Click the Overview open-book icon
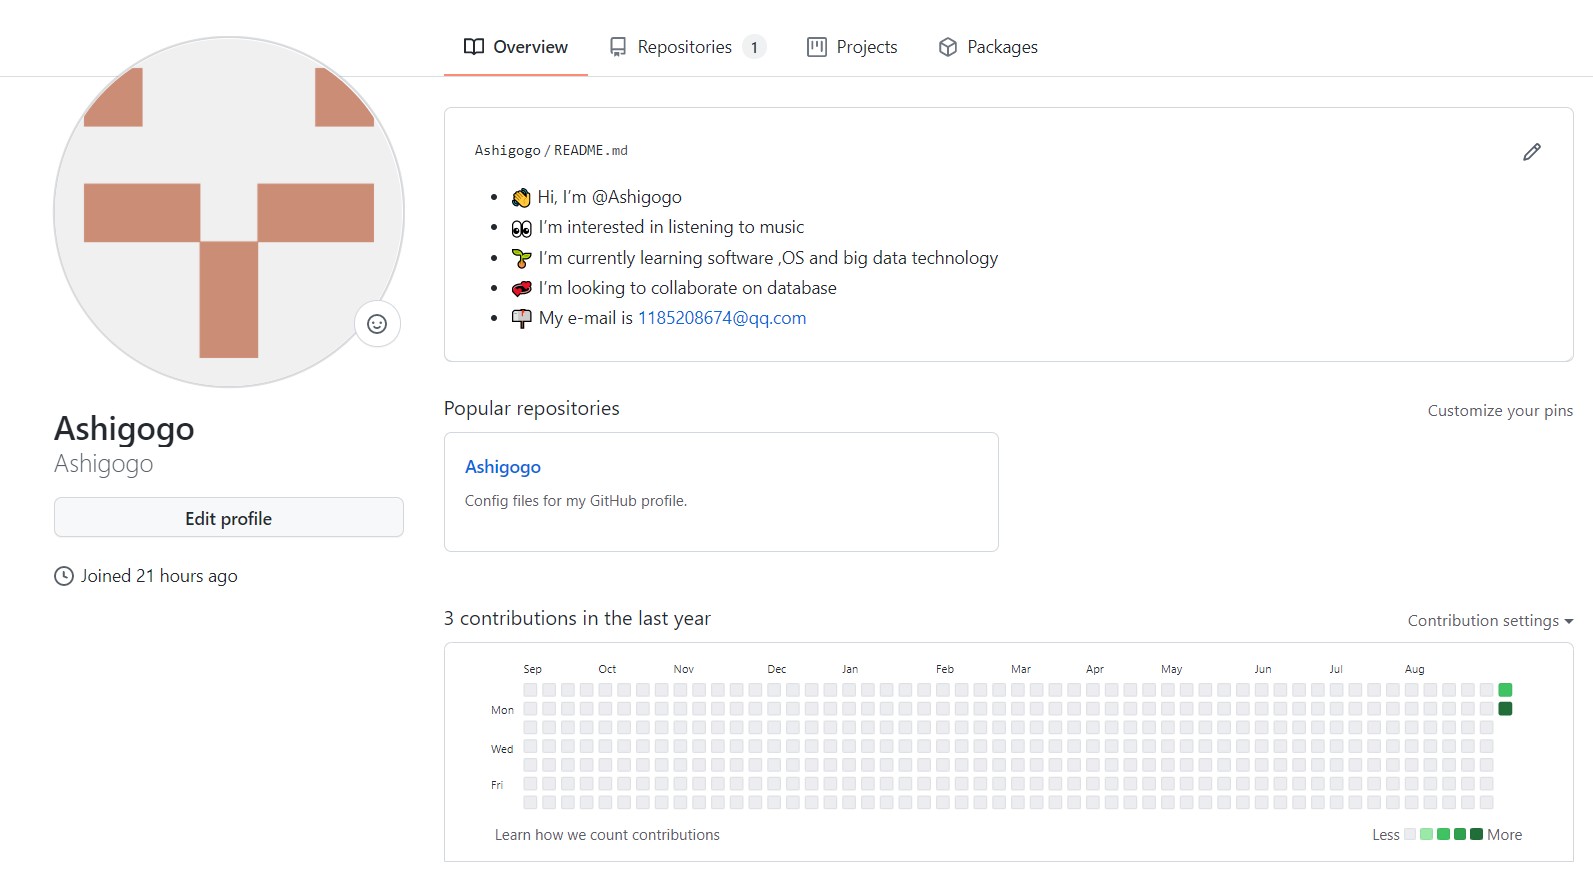Screen dimensions: 1593x881 [474, 47]
